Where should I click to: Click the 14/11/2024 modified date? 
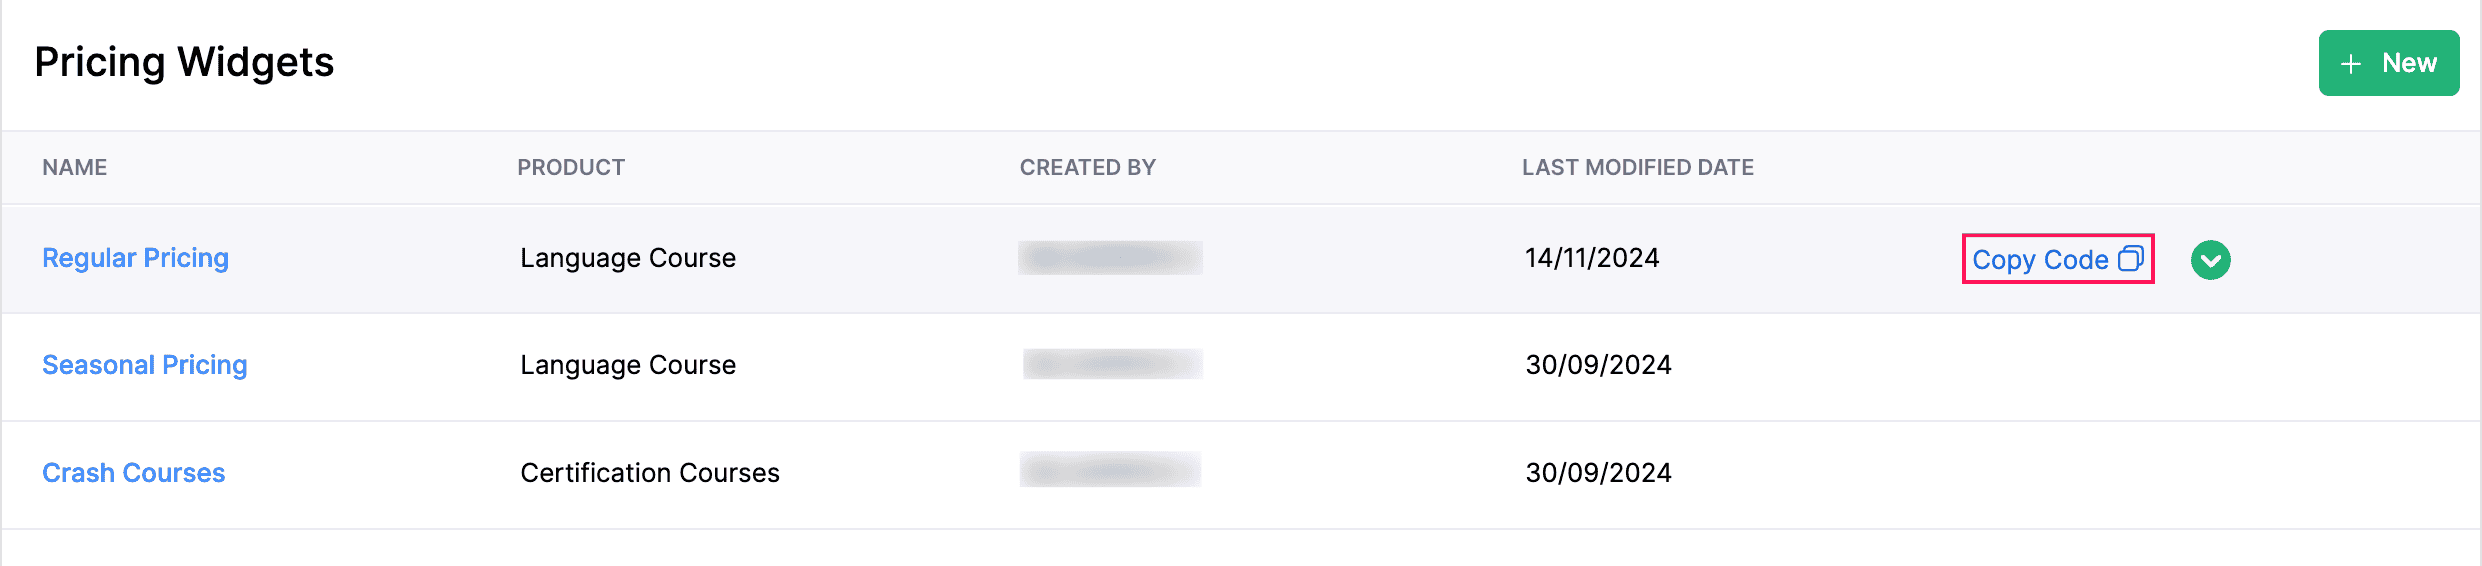pos(1592,258)
